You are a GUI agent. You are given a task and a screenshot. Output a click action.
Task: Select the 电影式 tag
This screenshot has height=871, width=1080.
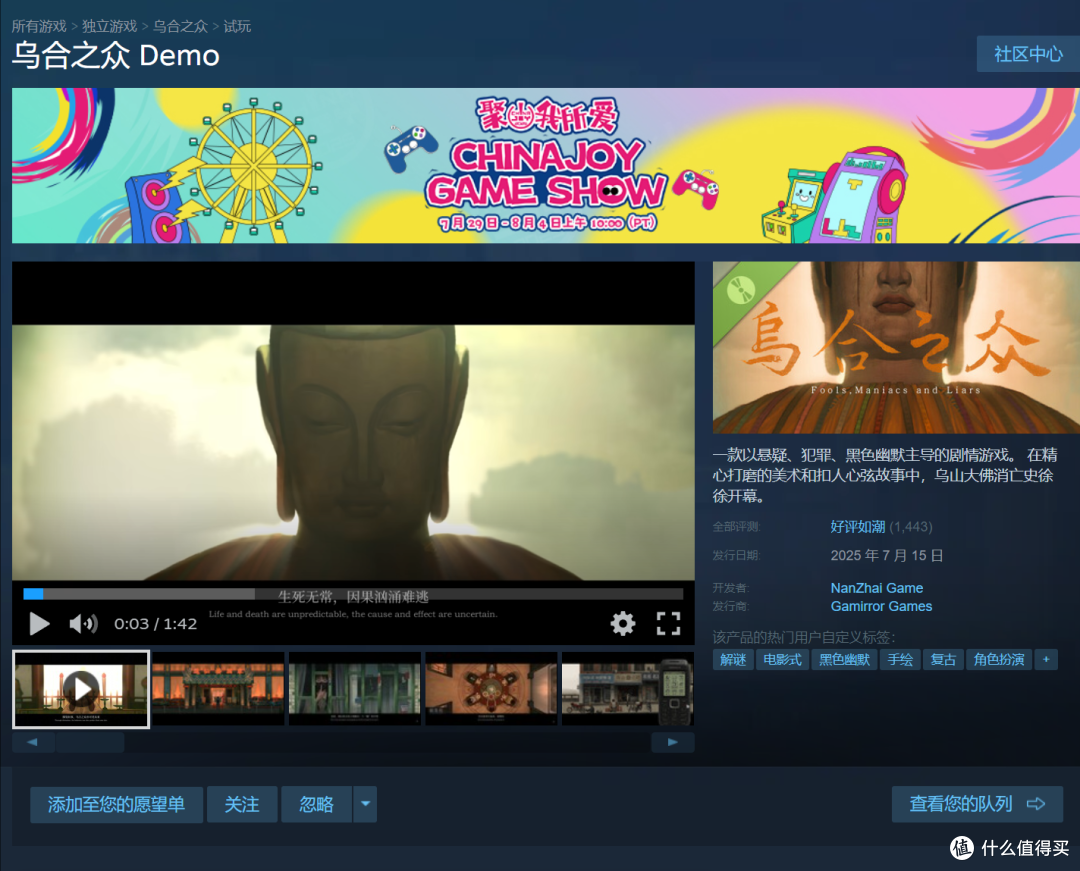782,660
